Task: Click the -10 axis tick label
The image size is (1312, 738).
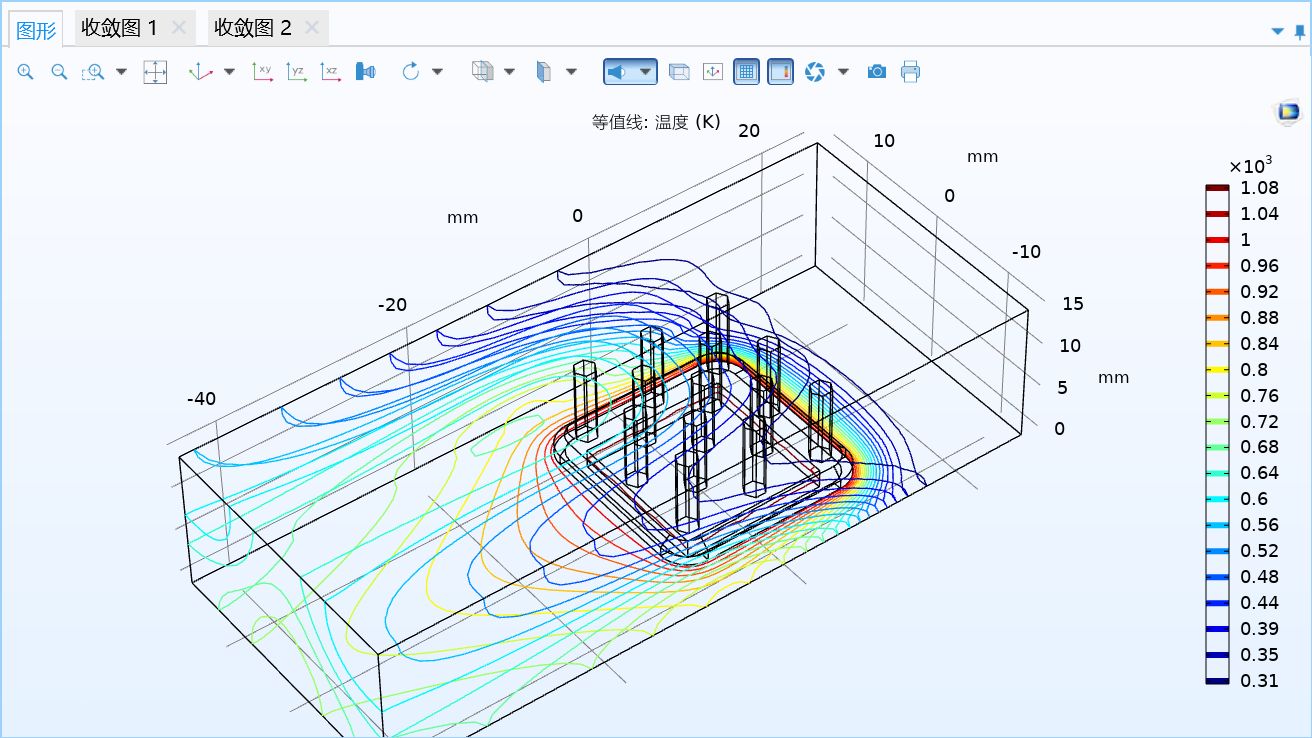Action: pyautogui.click(x=1026, y=252)
